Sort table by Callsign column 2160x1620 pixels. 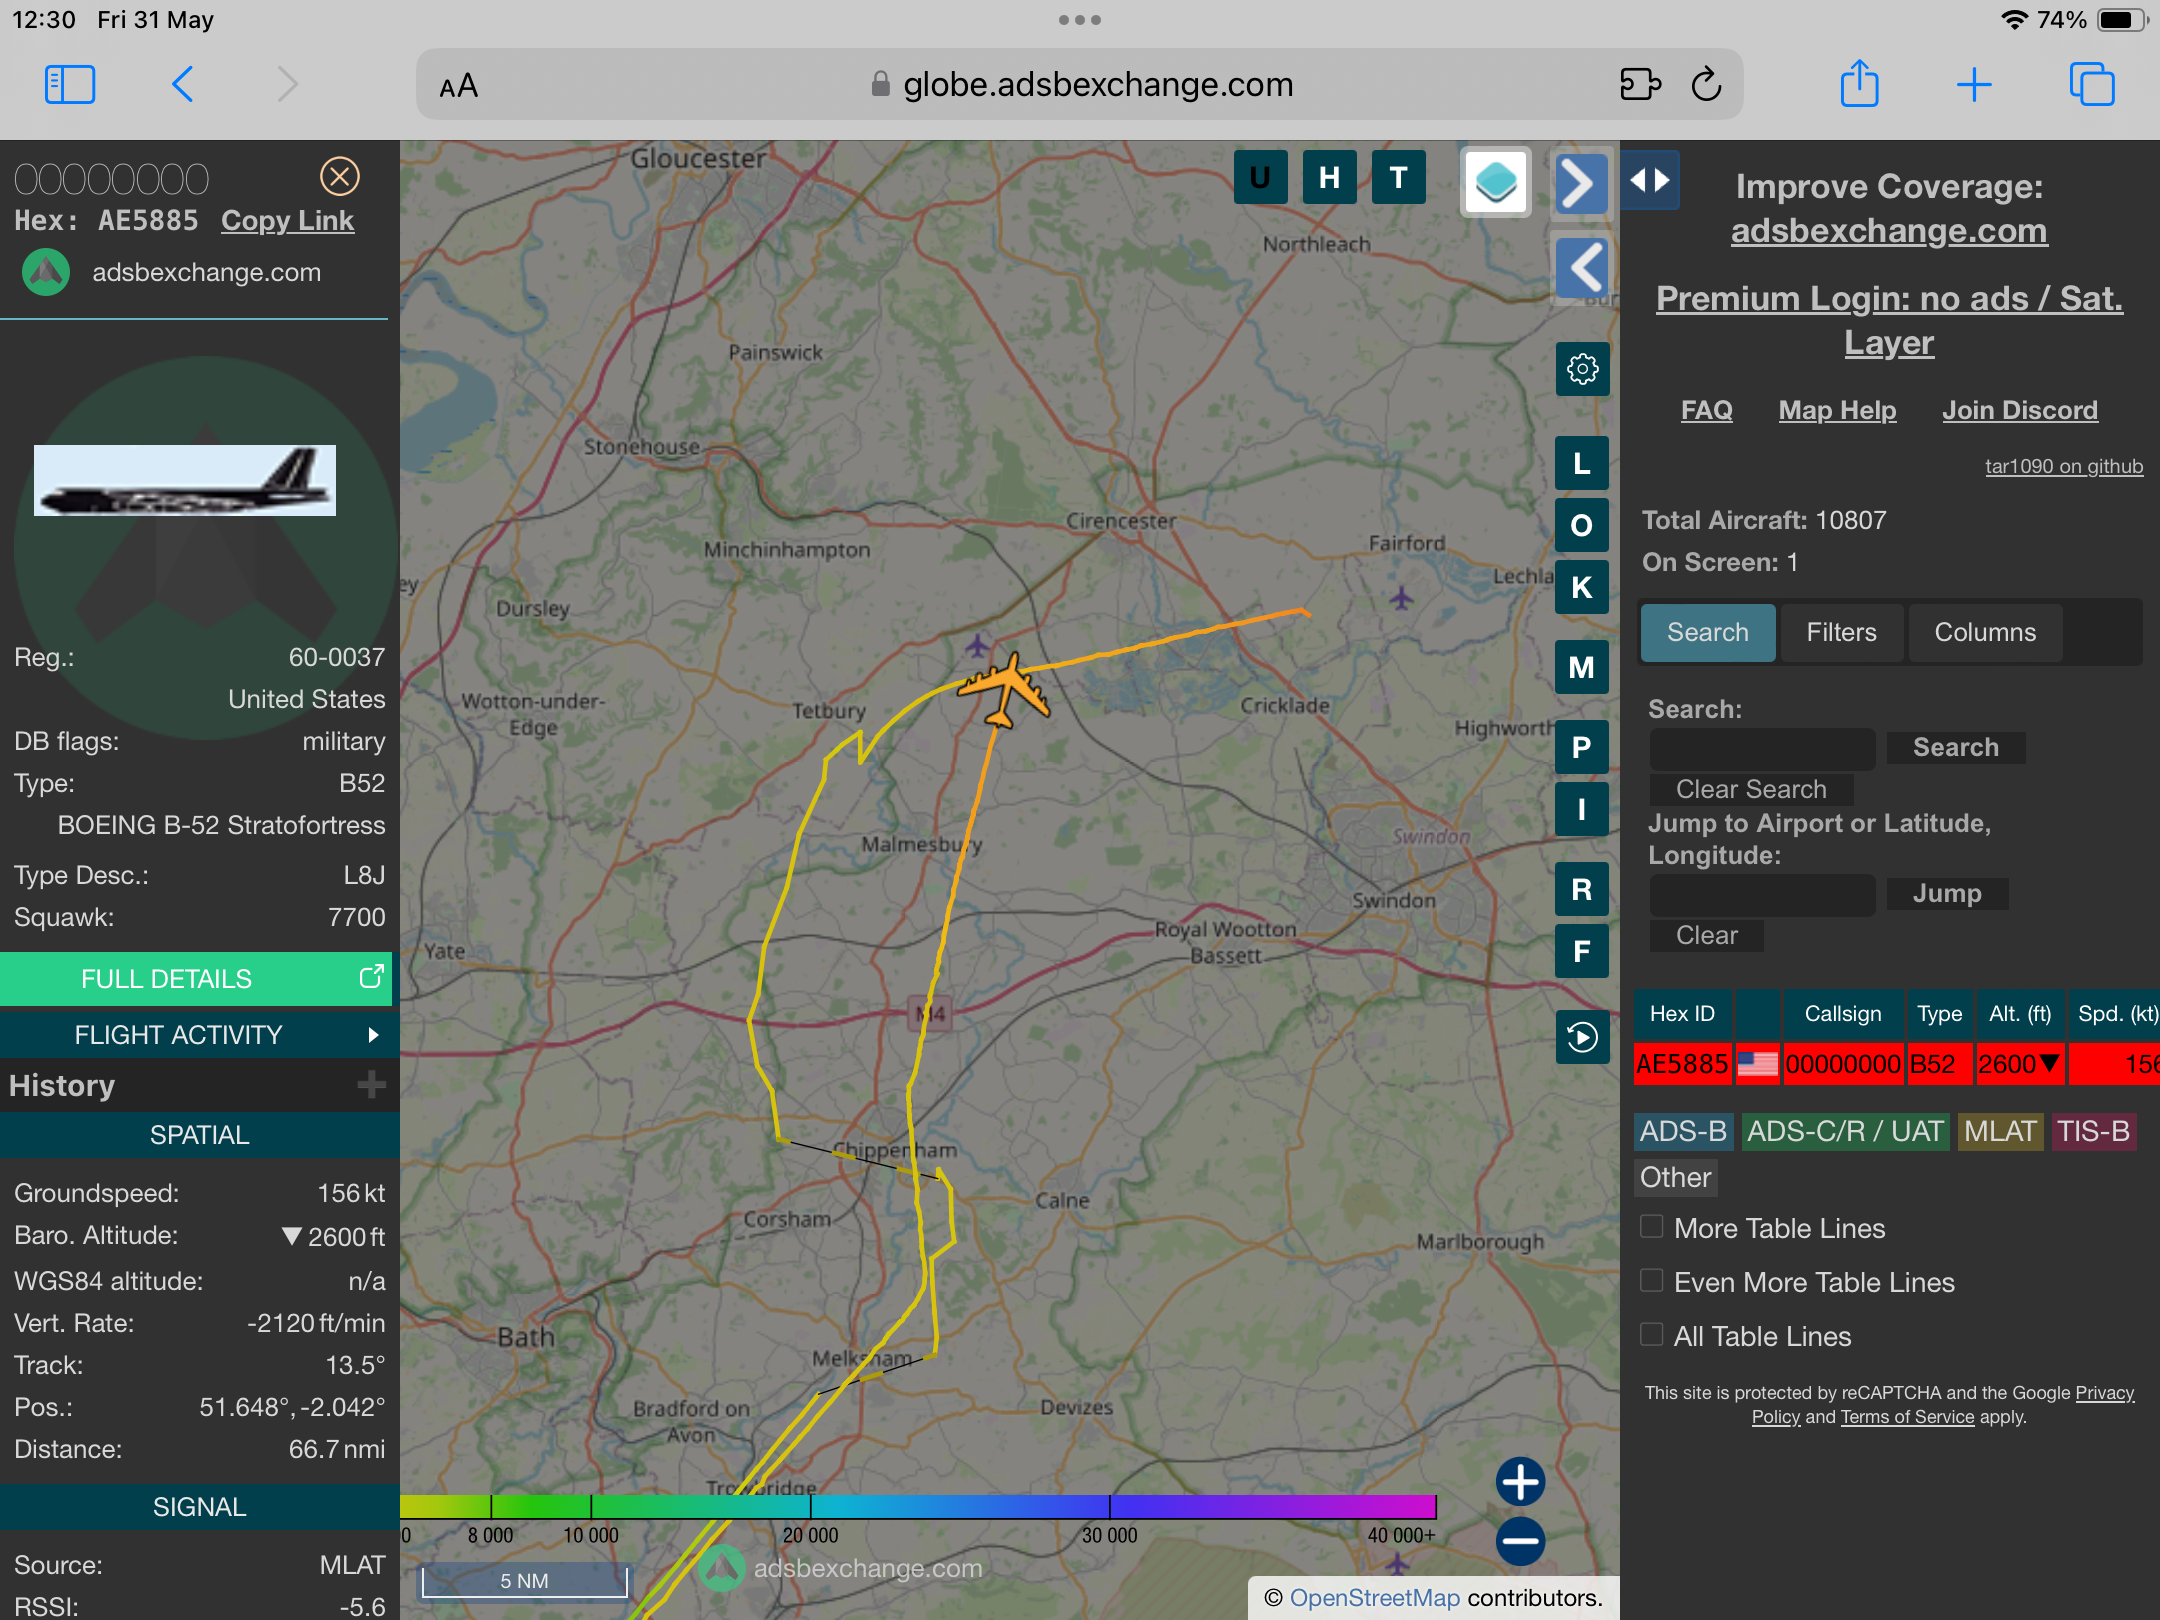coord(1843,1014)
